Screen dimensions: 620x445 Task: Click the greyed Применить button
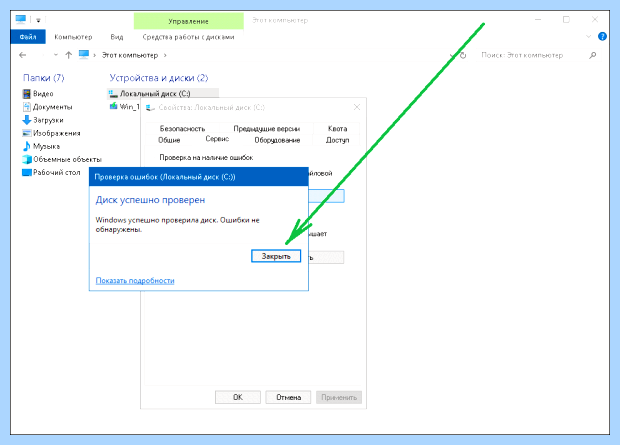point(339,397)
